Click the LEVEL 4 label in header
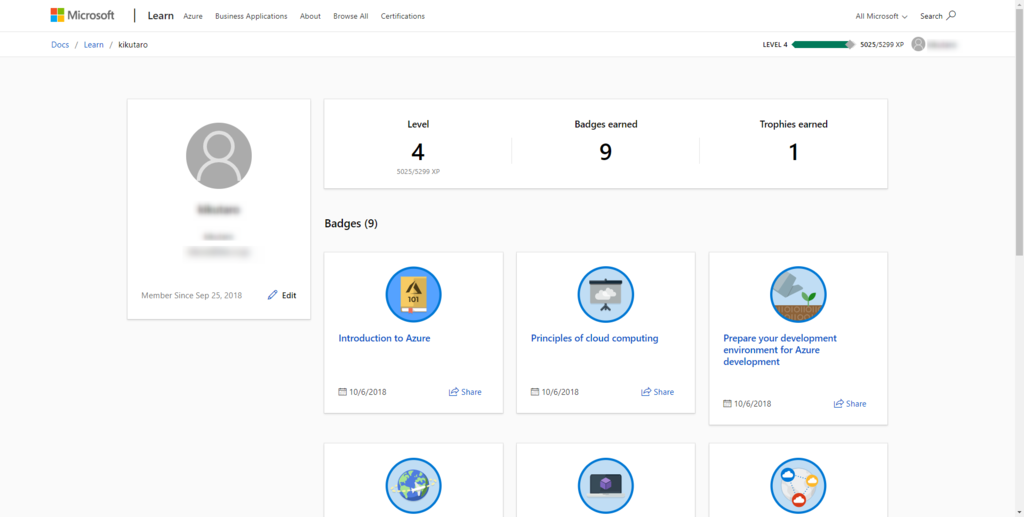 click(775, 44)
